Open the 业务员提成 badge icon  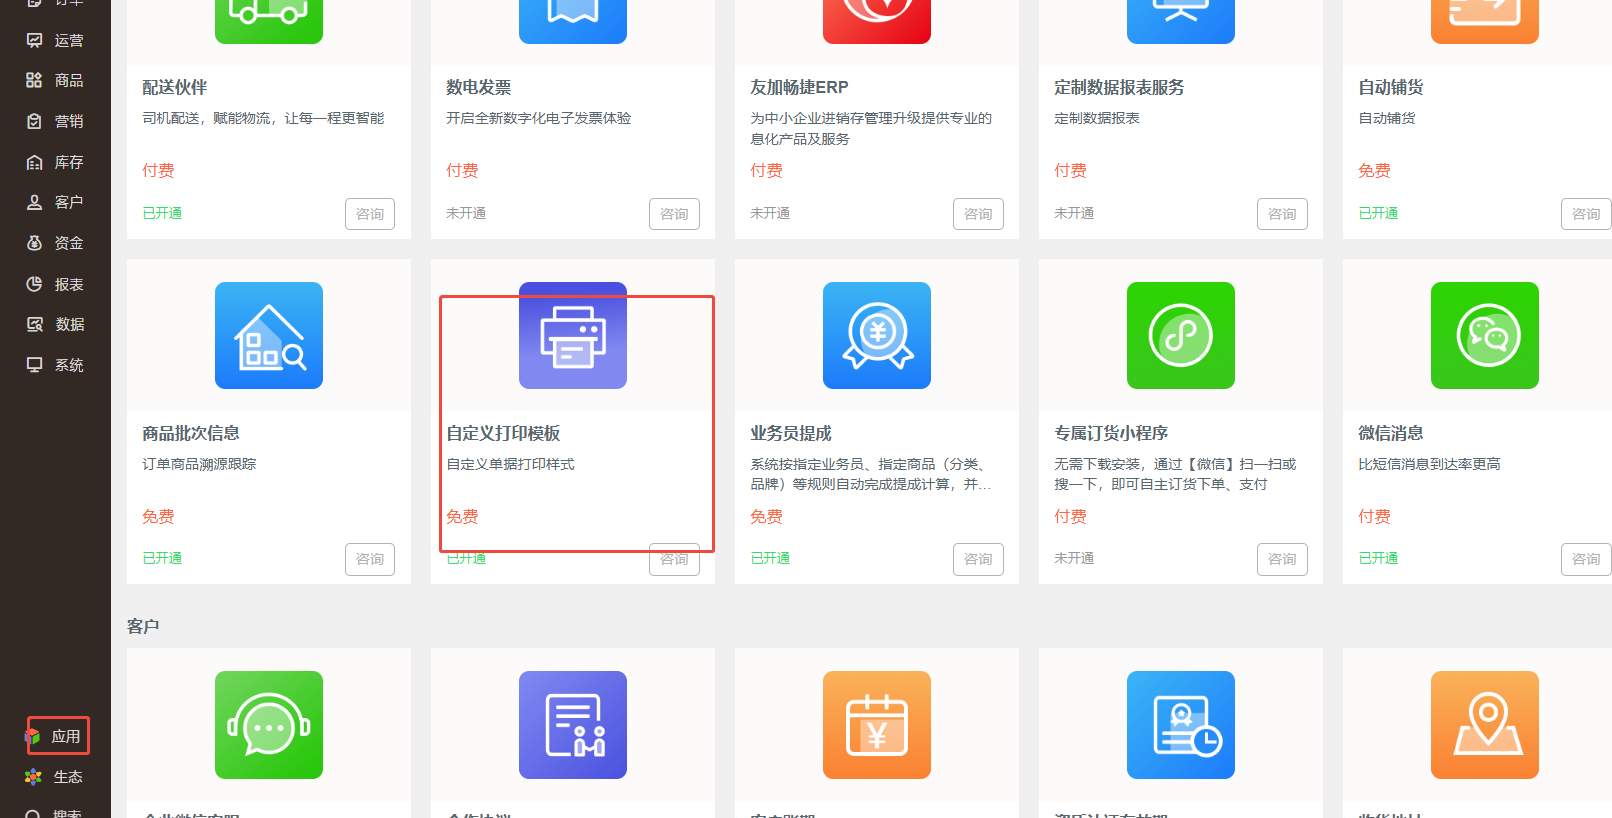click(x=877, y=335)
